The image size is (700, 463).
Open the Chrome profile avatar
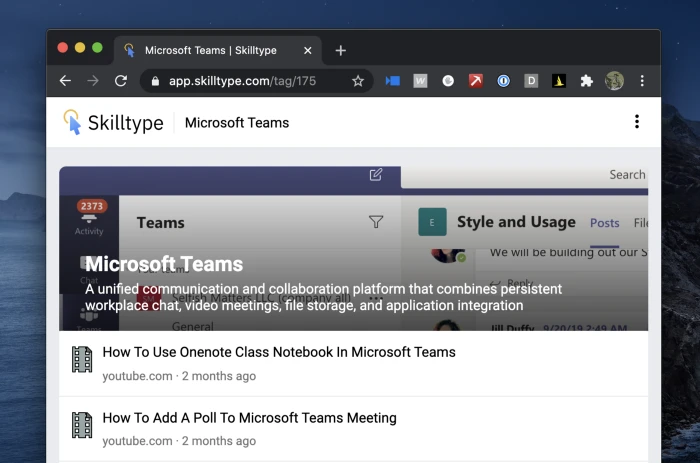coord(614,81)
